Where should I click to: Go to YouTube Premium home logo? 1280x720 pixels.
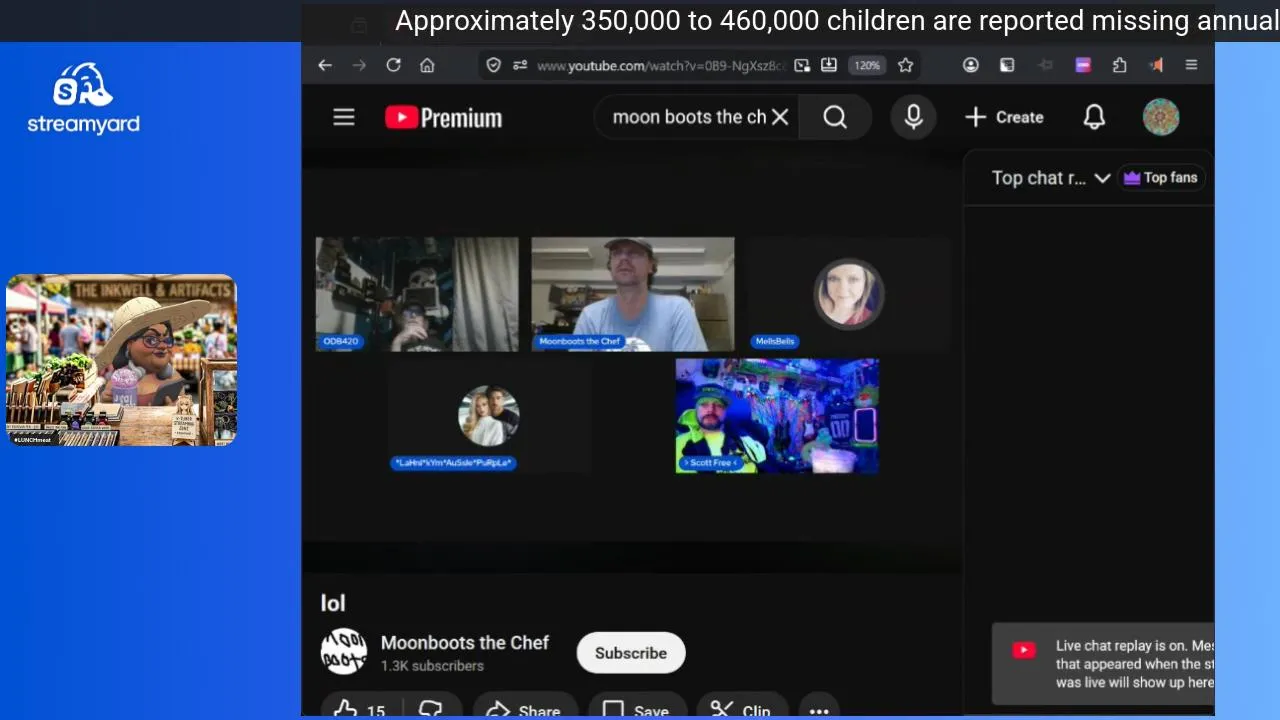443,118
